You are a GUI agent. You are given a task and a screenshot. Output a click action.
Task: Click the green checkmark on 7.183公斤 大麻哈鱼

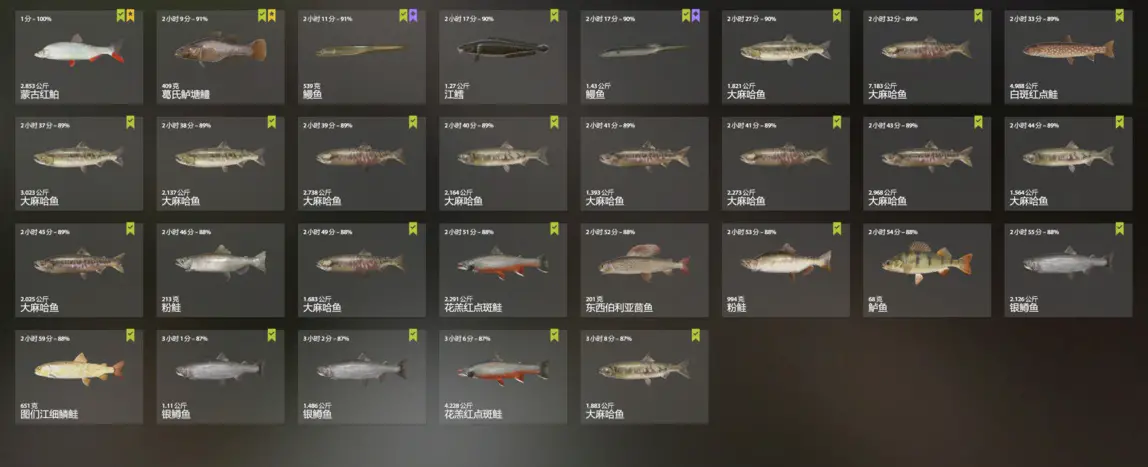[978, 15]
